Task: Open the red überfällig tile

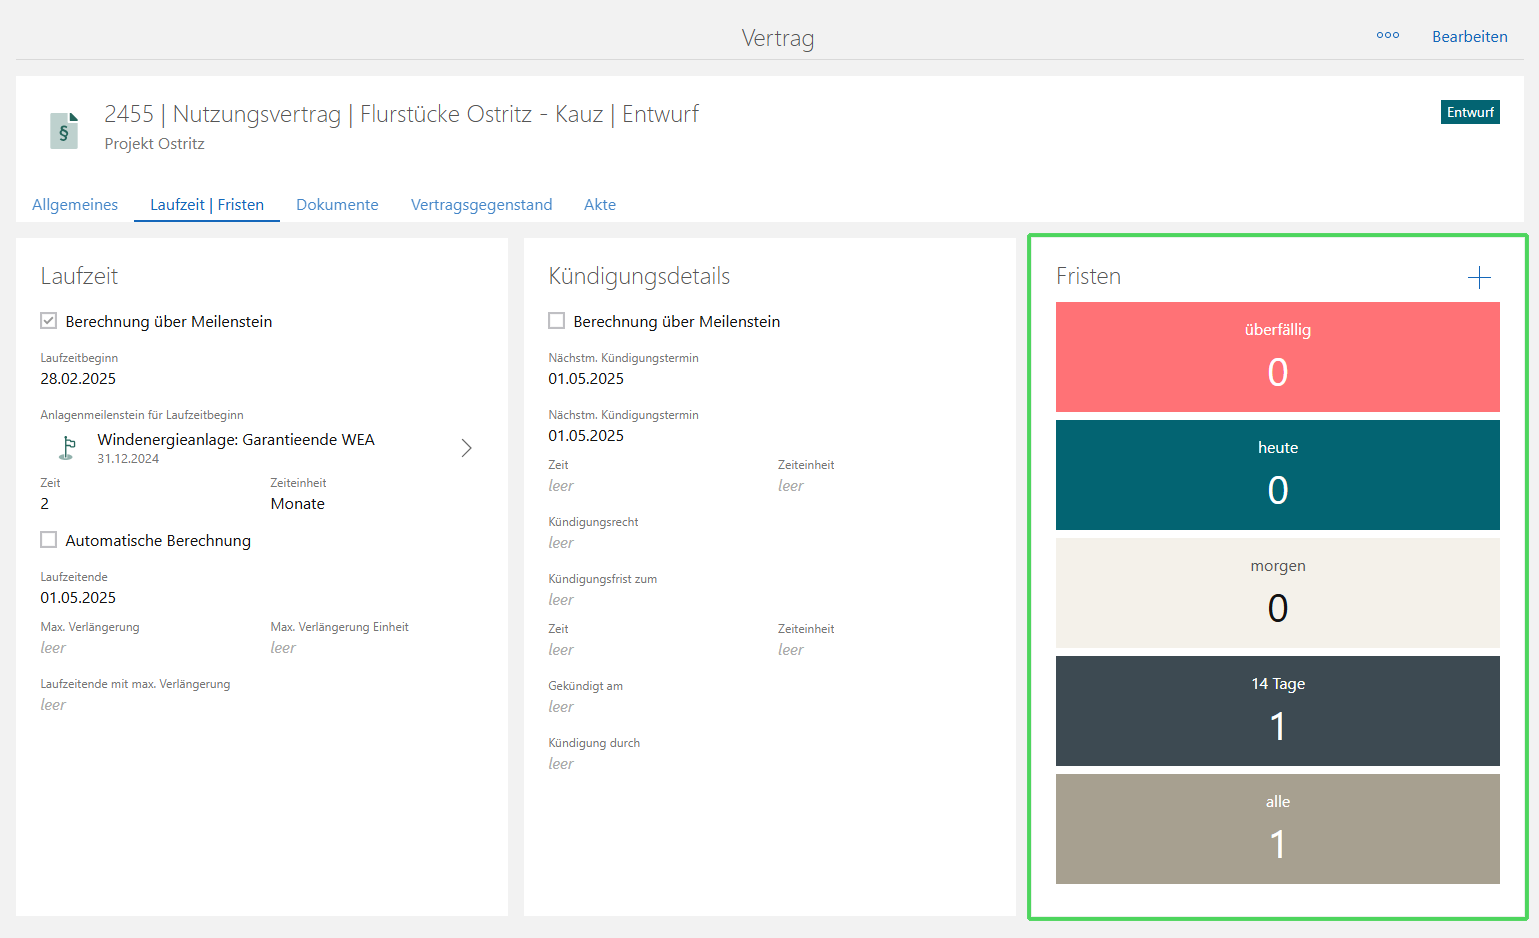Action: [1277, 357]
